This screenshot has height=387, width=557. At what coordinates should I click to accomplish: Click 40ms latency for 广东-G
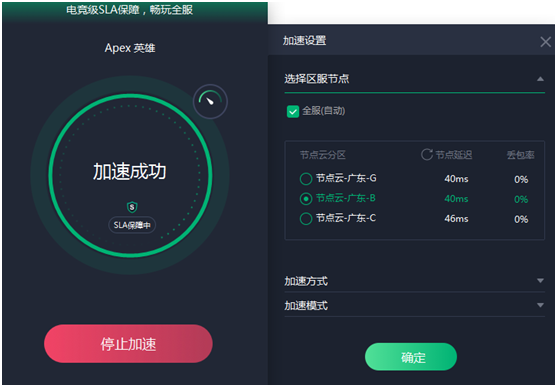pyautogui.click(x=456, y=178)
